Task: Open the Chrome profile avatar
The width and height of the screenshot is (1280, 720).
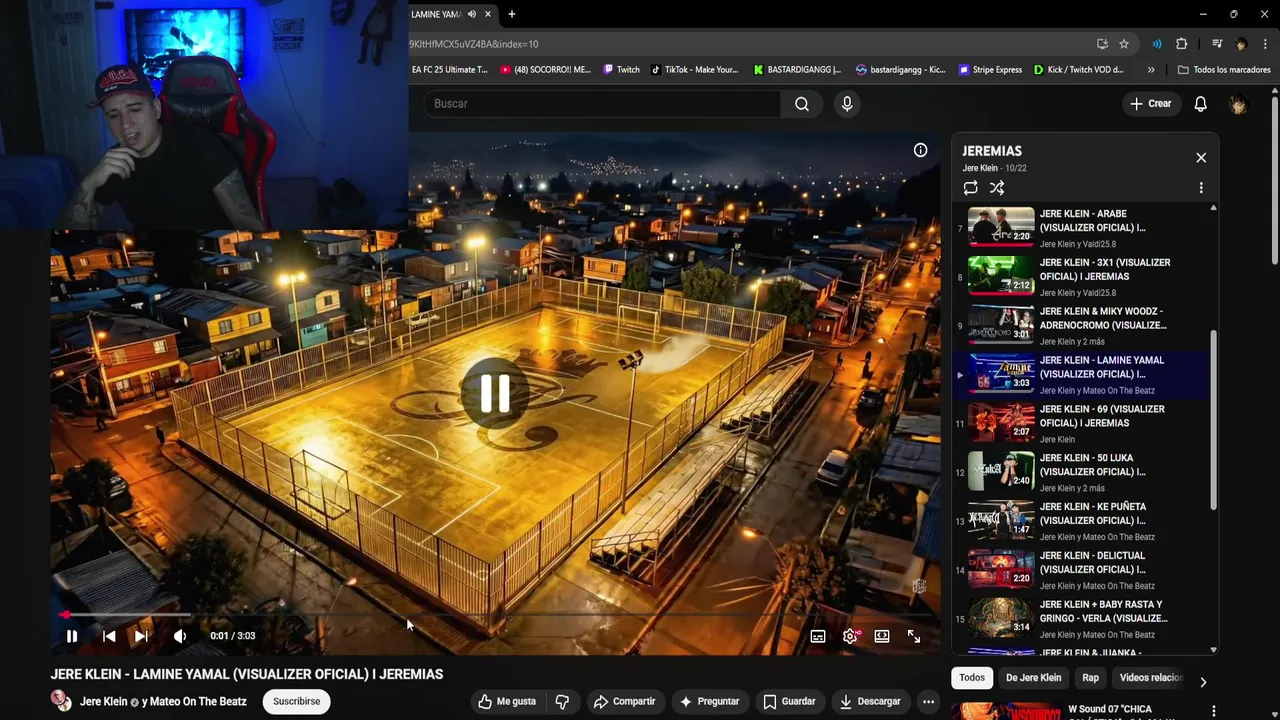Action: tap(1241, 44)
